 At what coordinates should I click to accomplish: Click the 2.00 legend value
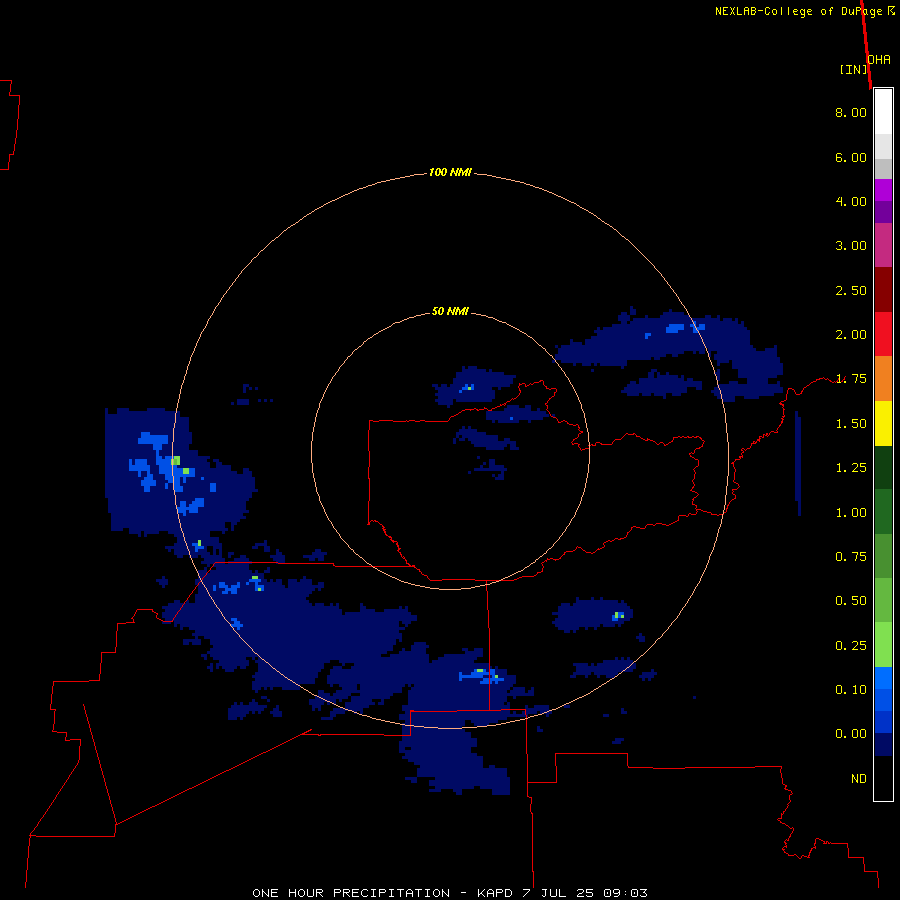click(x=851, y=335)
